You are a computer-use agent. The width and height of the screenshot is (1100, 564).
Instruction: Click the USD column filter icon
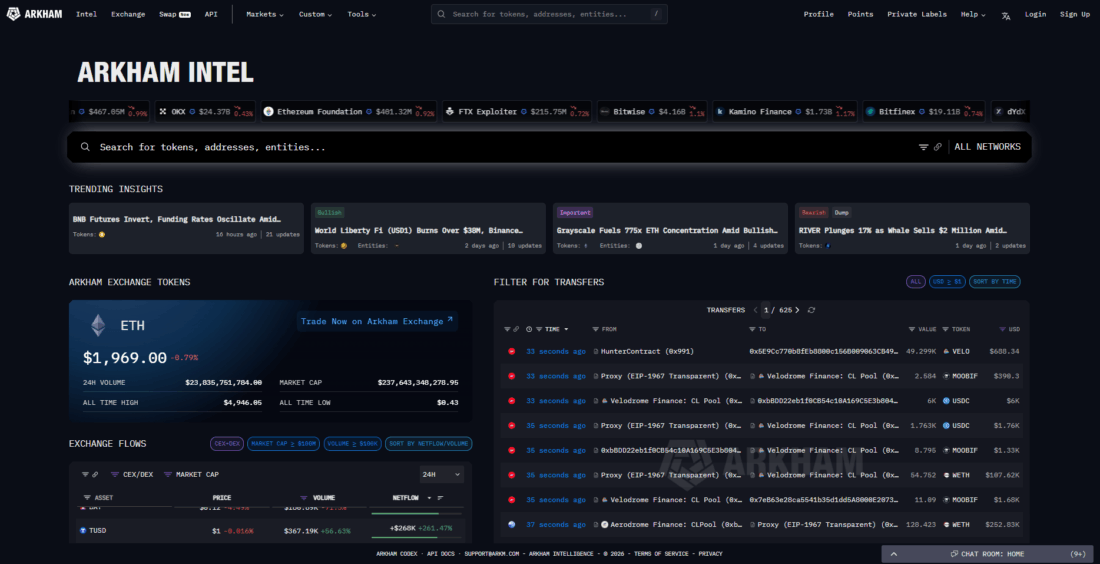[1002, 329]
